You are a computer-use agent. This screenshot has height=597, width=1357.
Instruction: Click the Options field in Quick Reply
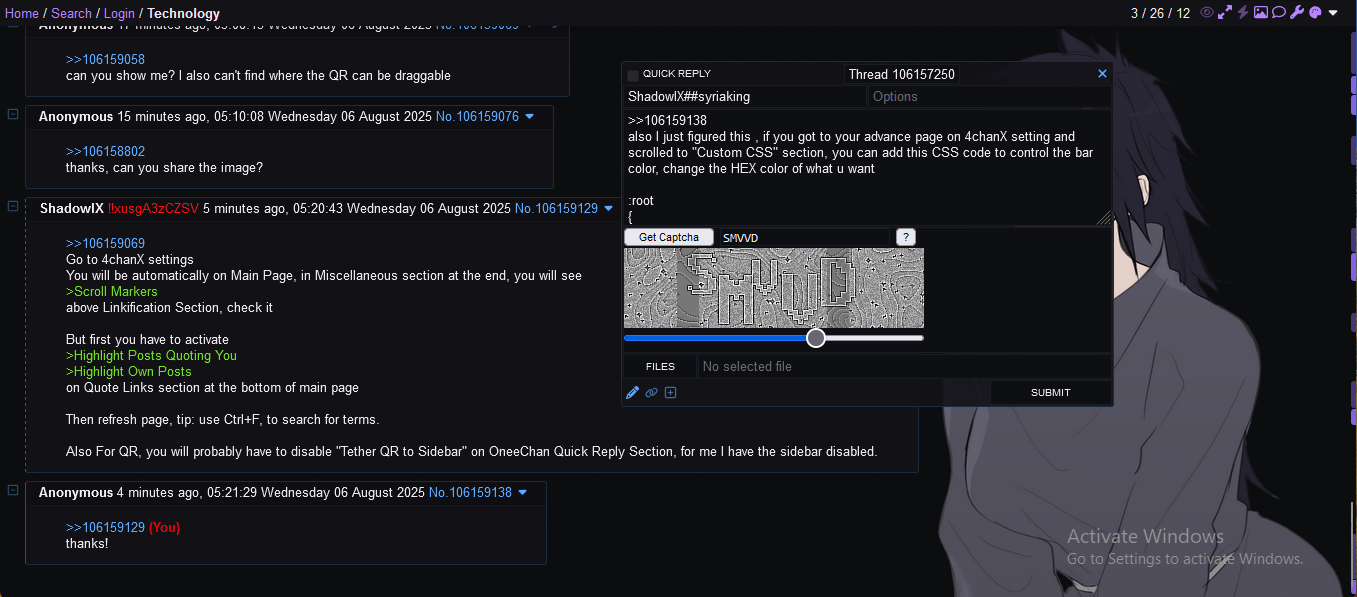[x=990, y=97]
